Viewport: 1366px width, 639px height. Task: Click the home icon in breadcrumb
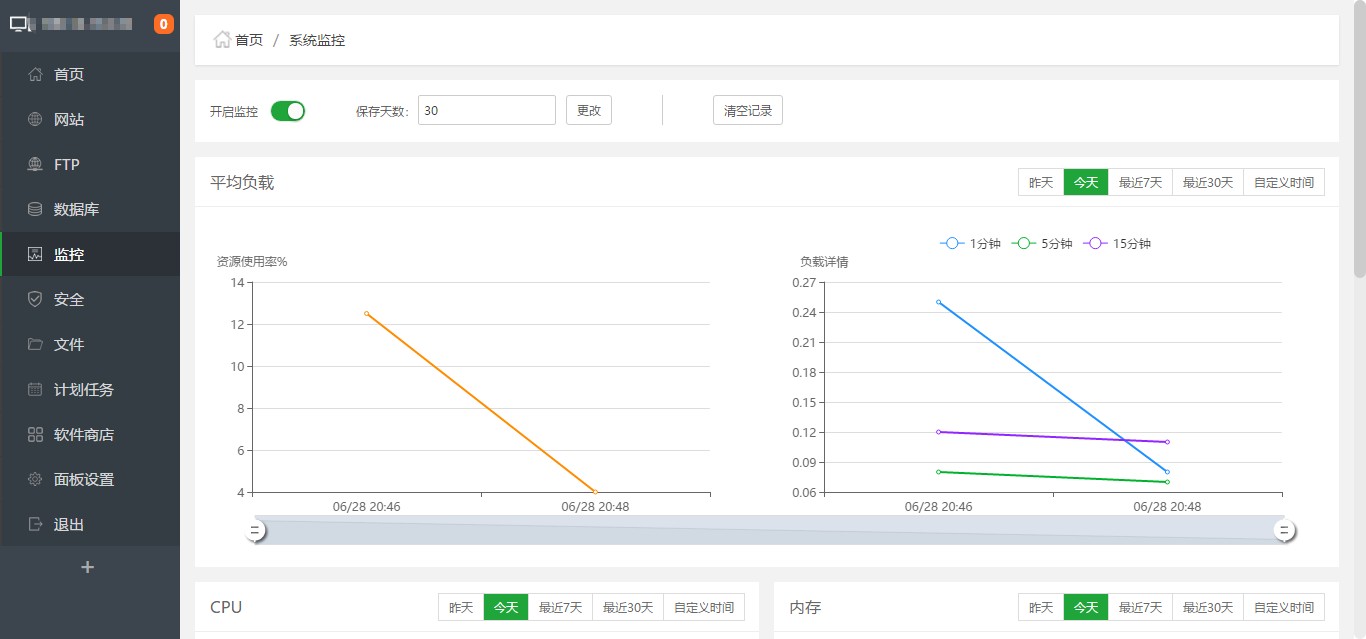222,40
